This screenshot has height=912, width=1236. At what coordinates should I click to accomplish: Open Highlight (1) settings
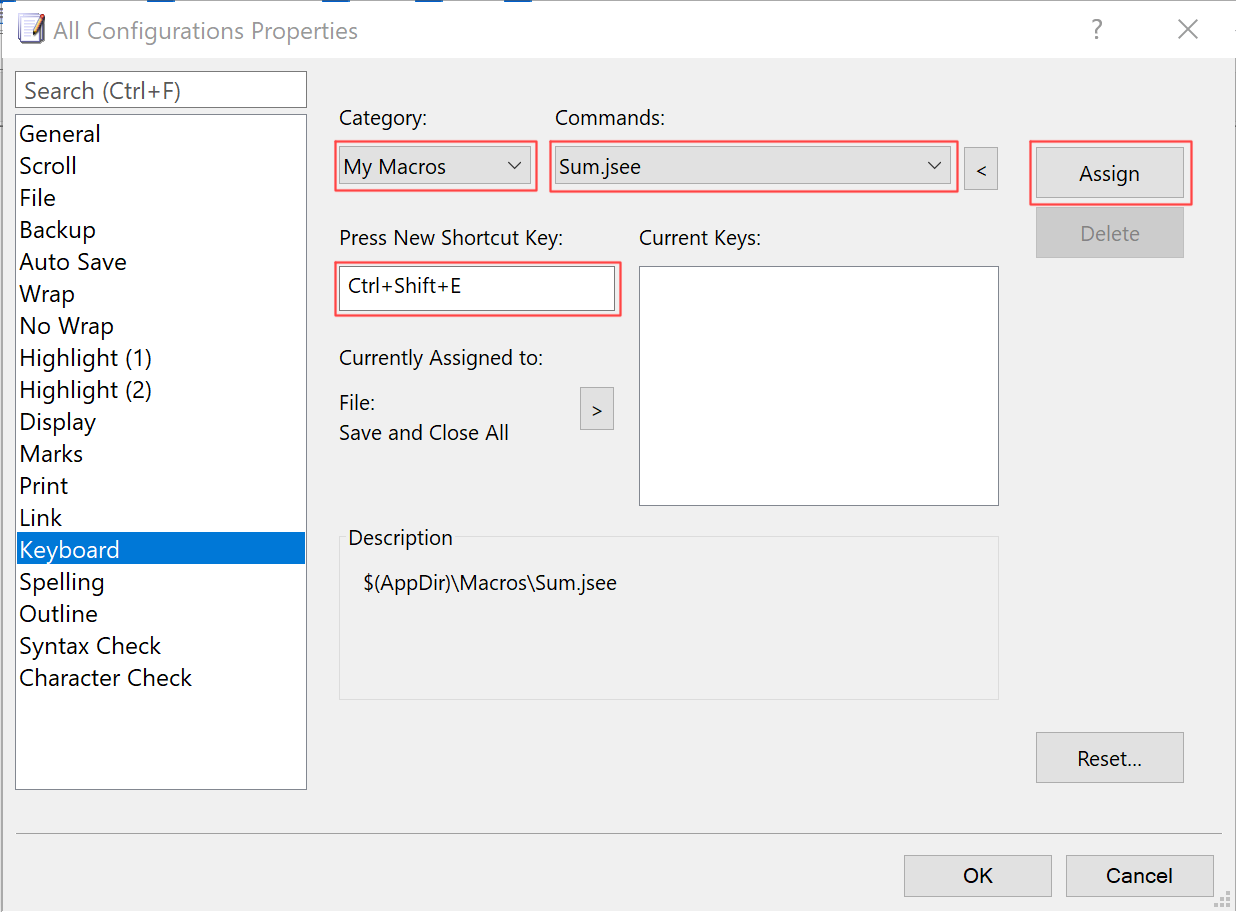(161, 358)
